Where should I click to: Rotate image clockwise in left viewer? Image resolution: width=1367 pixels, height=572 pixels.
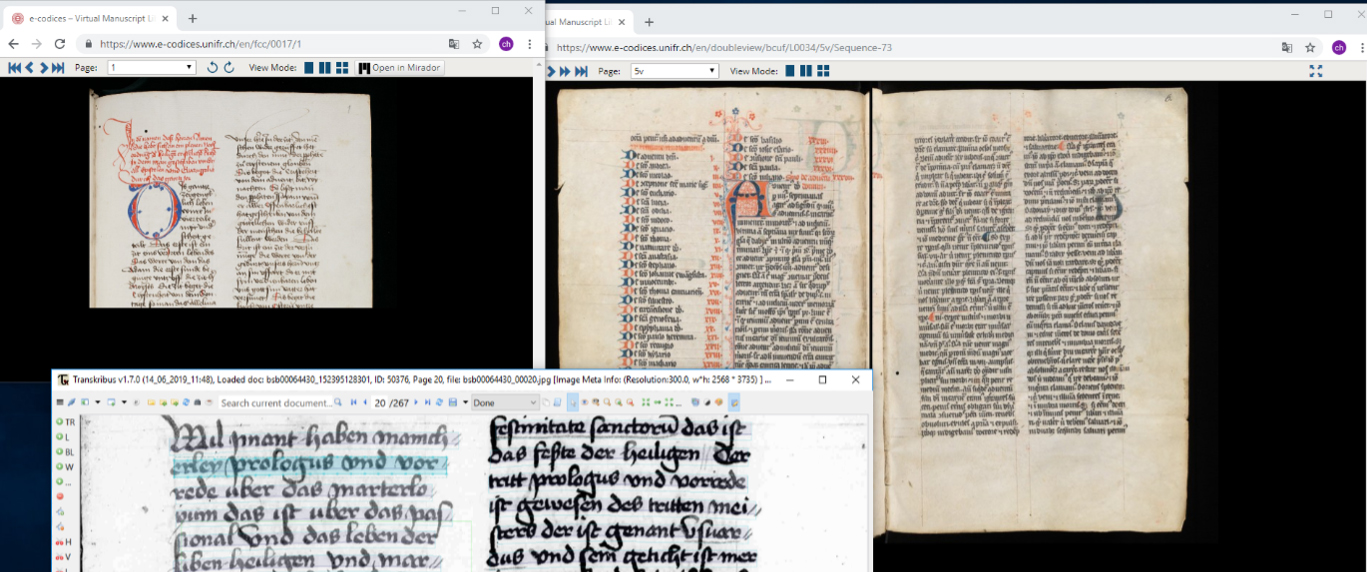pyautogui.click(x=229, y=68)
